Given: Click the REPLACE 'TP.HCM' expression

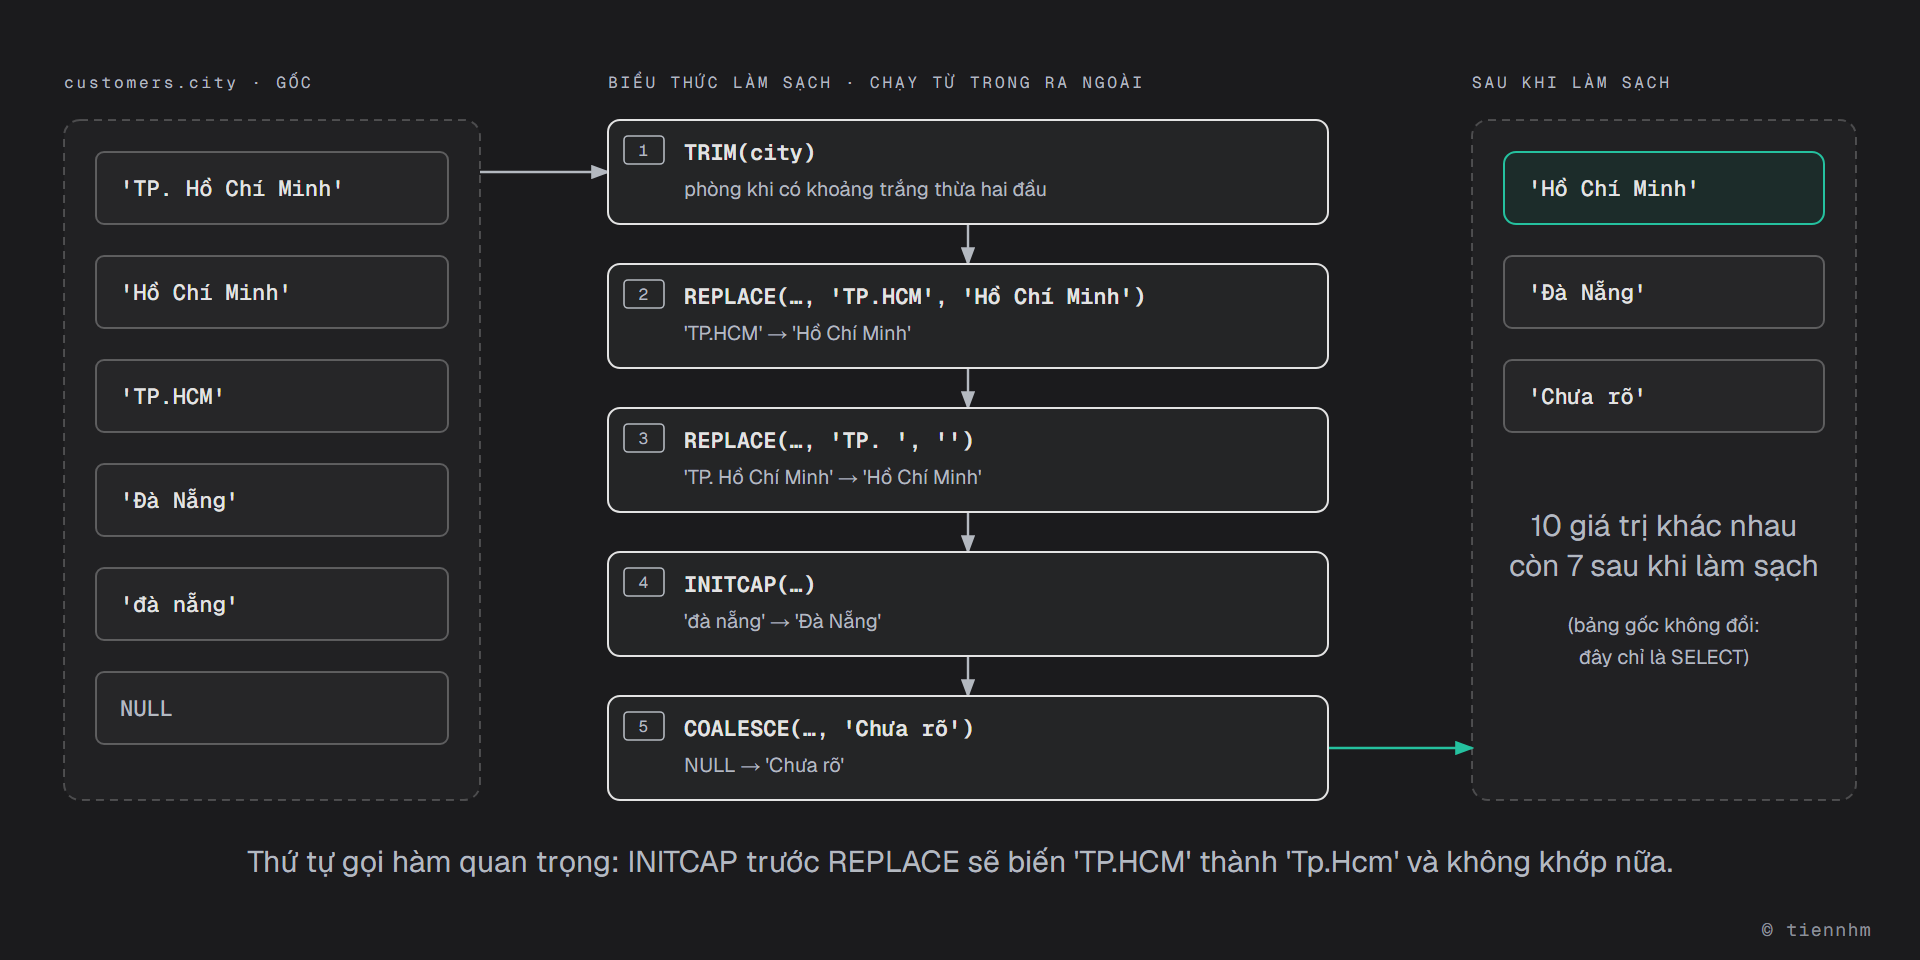Looking at the screenshot, I should click(x=914, y=296).
